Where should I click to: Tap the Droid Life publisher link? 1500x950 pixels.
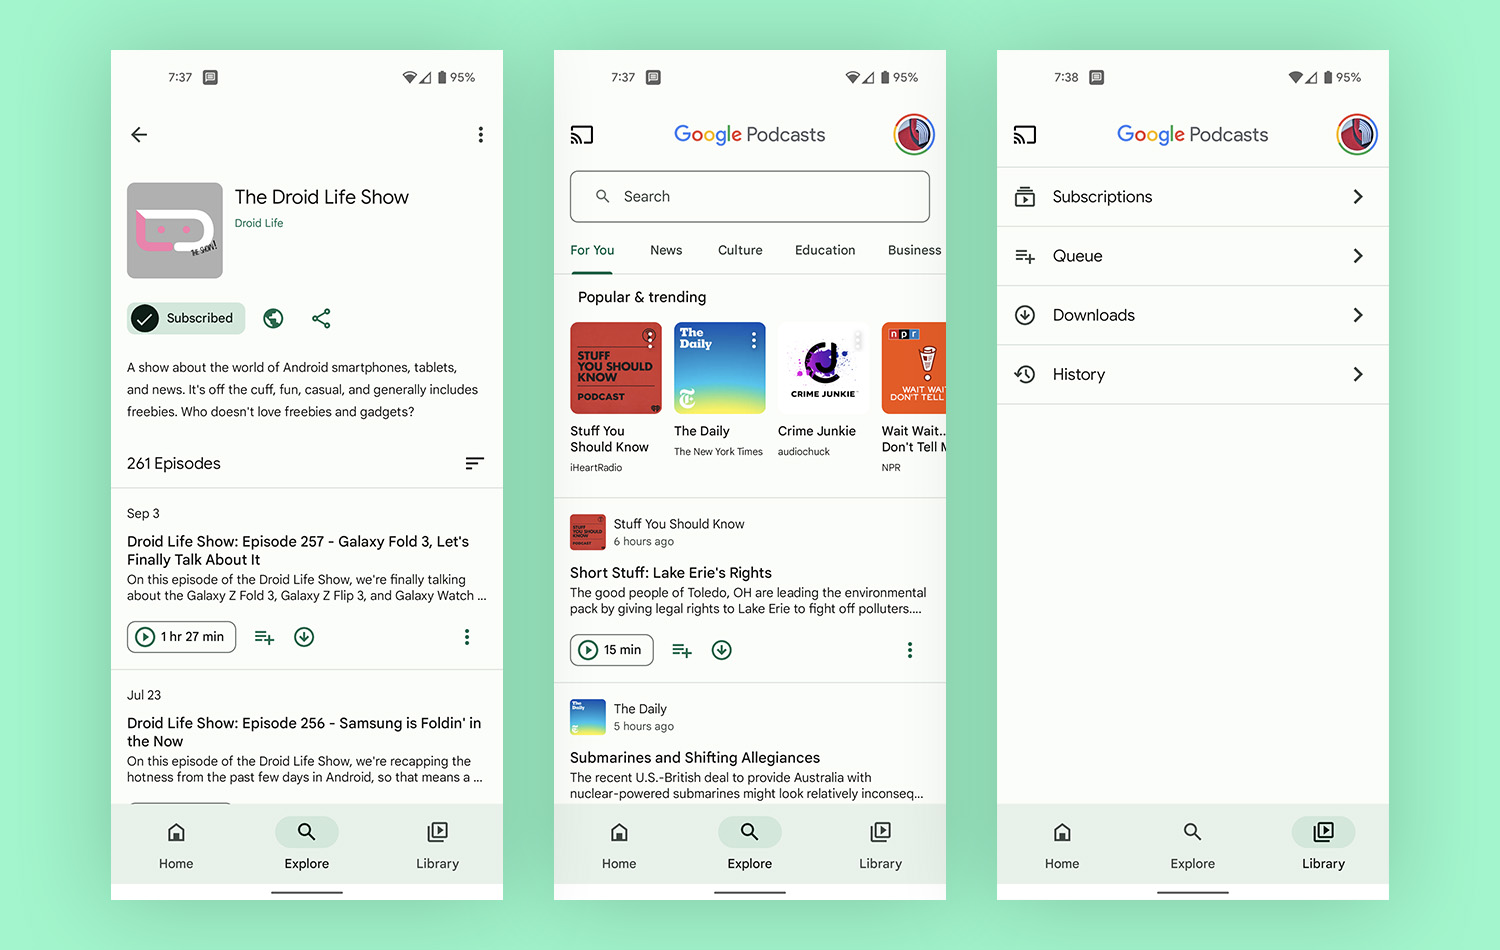click(259, 223)
